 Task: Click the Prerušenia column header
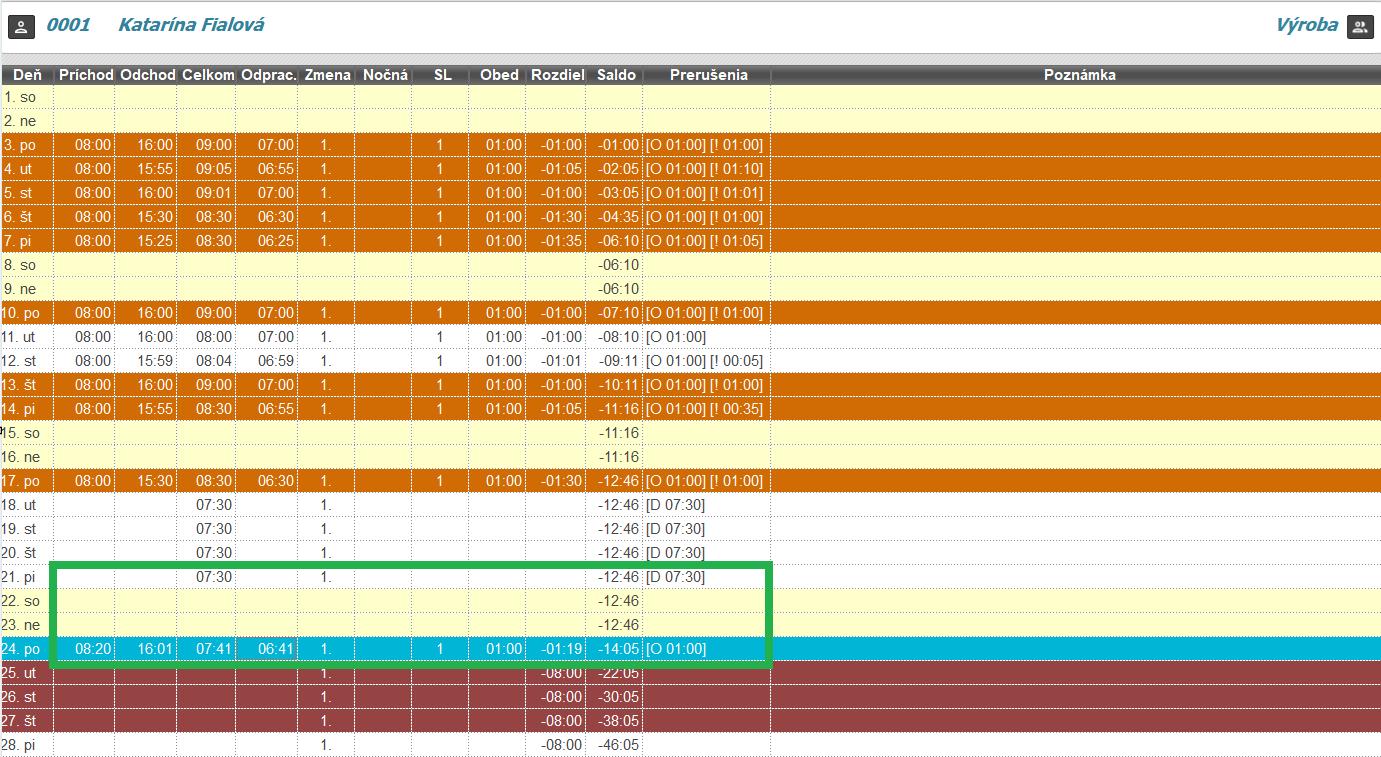[708, 75]
